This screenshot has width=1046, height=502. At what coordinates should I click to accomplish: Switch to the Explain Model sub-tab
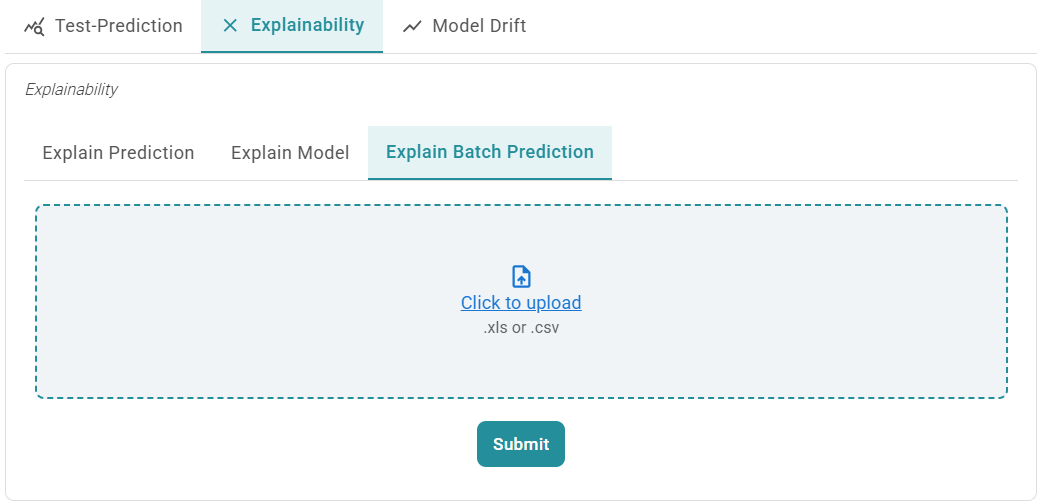coord(290,153)
